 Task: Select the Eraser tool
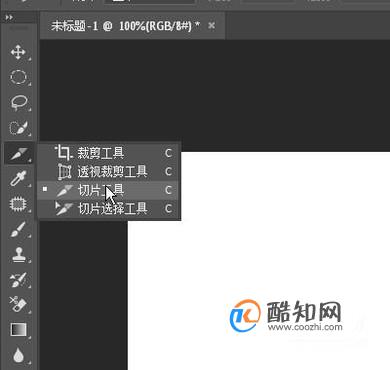point(18,304)
